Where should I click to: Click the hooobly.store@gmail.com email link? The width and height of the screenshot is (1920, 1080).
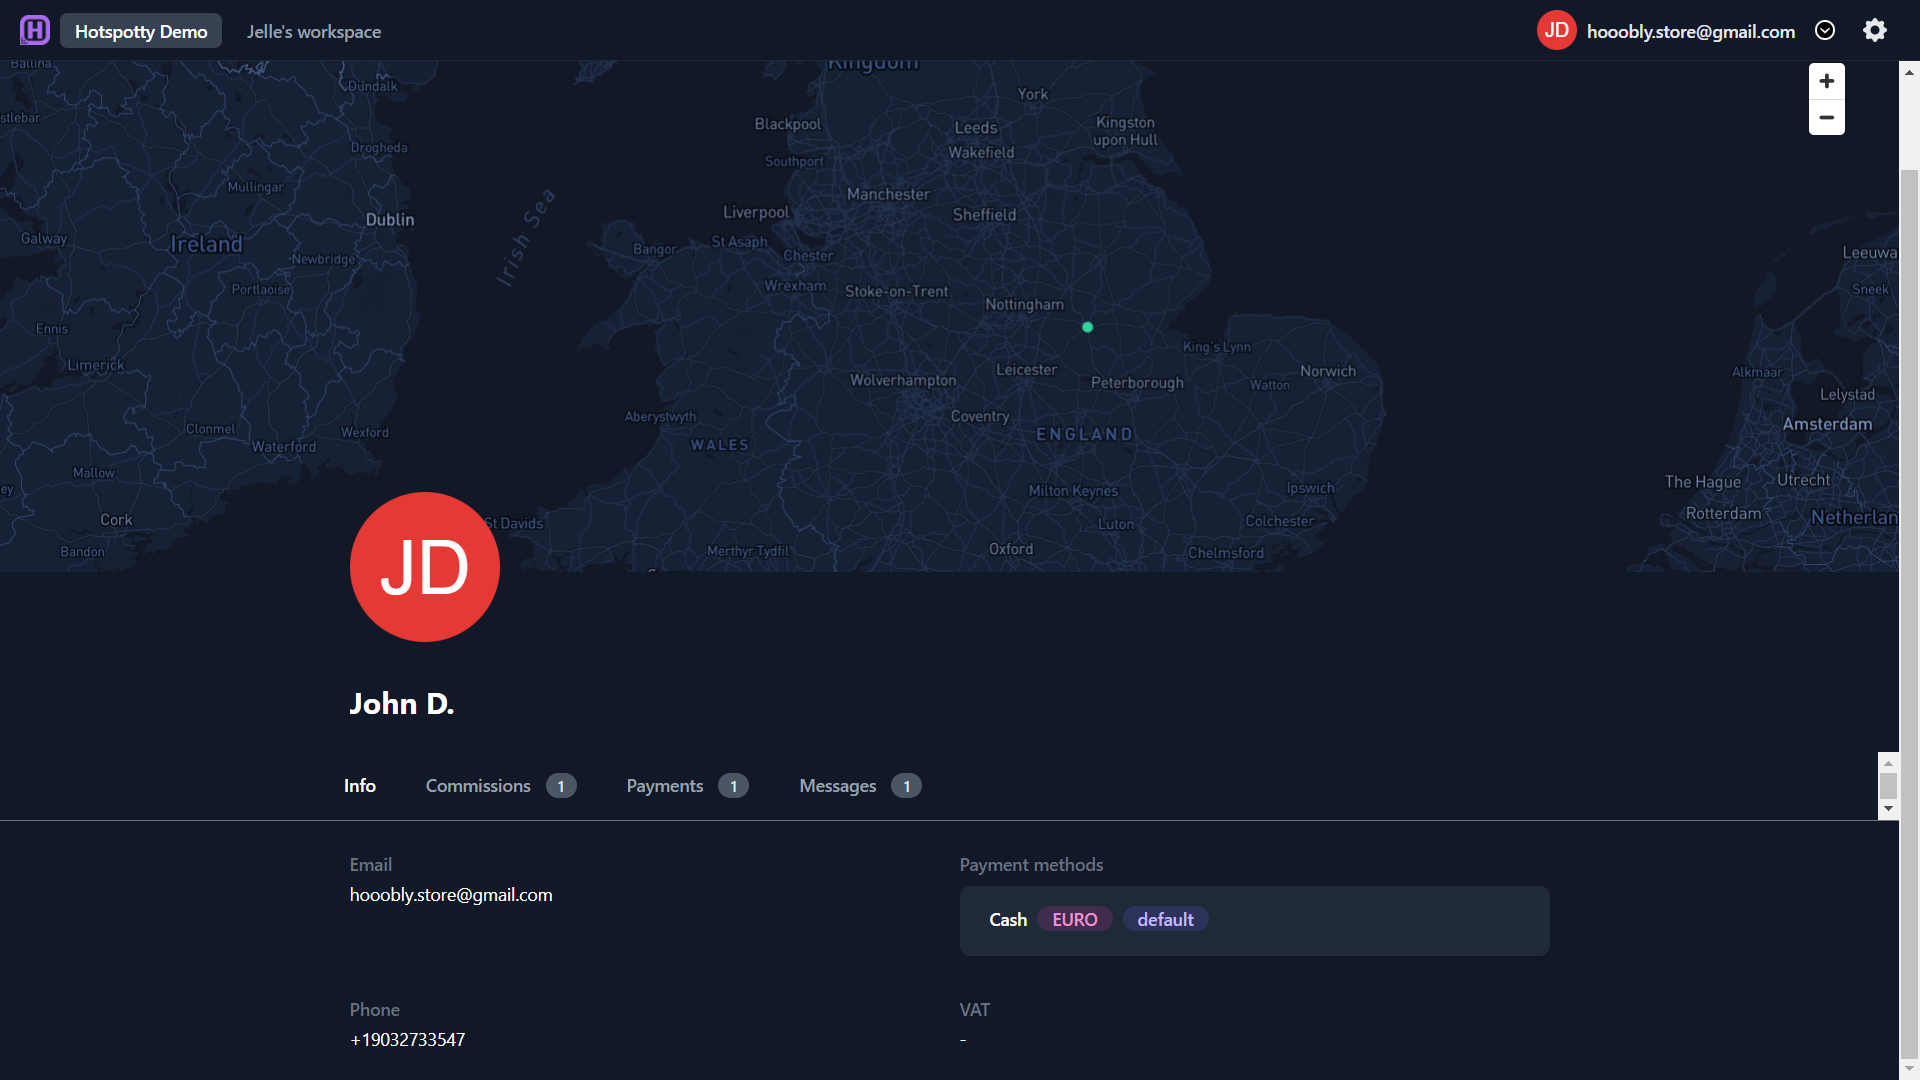pyautogui.click(x=451, y=895)
